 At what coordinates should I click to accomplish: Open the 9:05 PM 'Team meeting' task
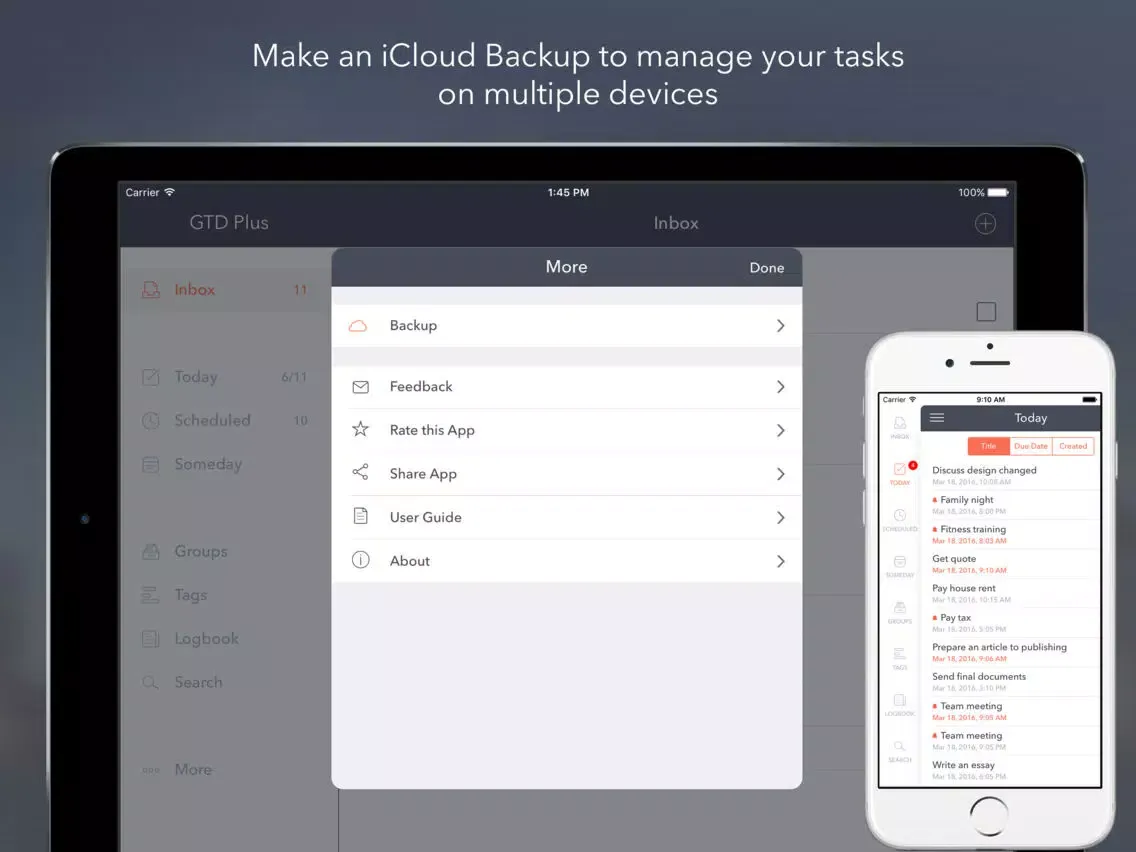(x=1011, y=740)
